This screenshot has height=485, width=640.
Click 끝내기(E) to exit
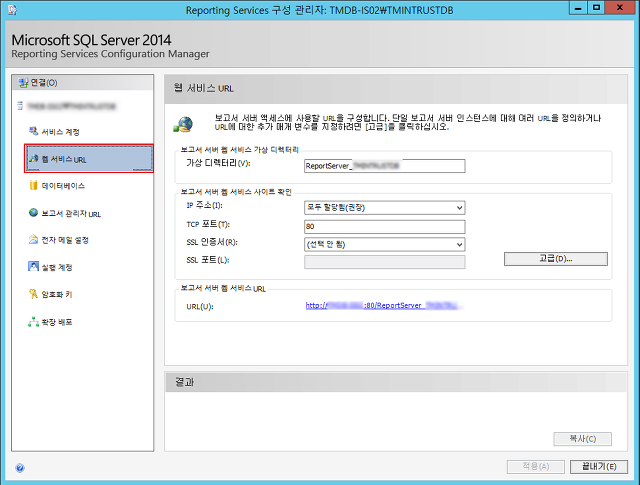click(x=599, y=467)
